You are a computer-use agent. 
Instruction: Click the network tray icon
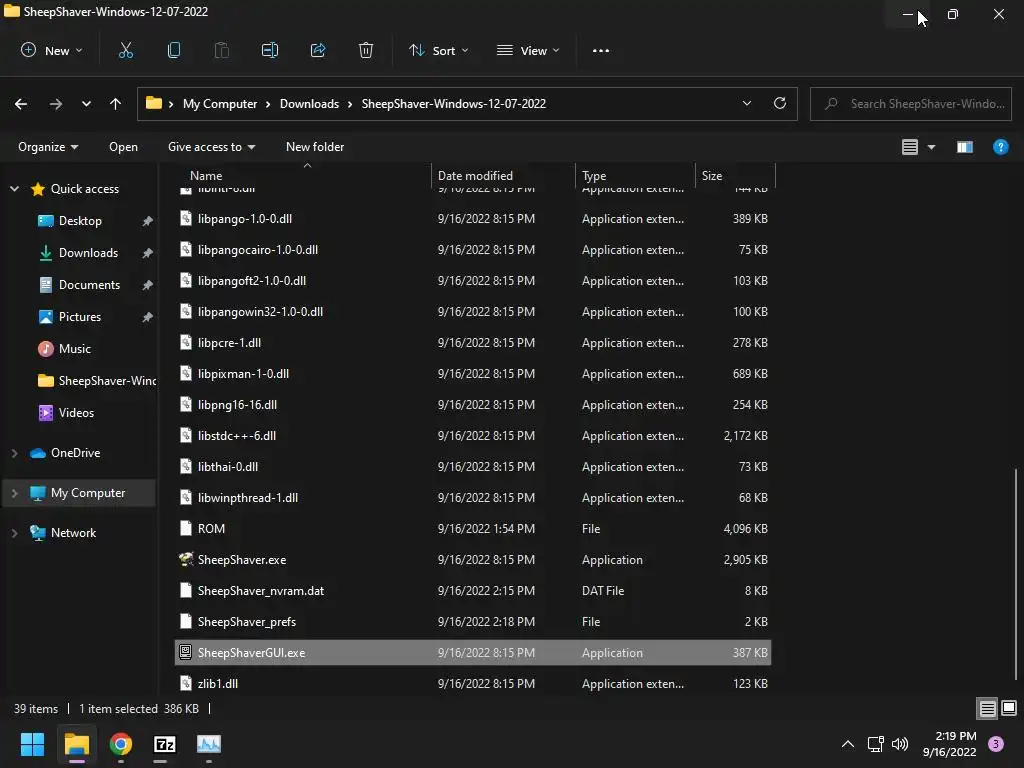coord(875,744)
